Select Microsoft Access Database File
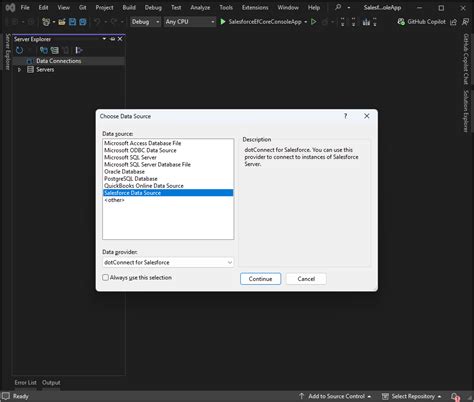The image size is (474, 402). [168, 143]
